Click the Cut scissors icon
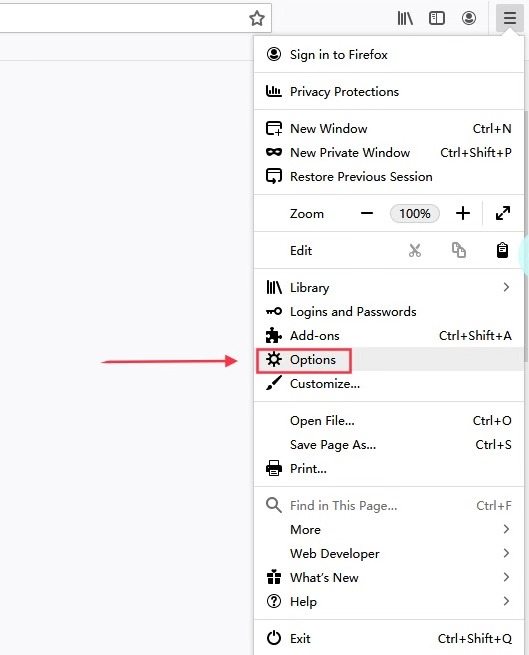529x655 pixels. tap(415, 251)
